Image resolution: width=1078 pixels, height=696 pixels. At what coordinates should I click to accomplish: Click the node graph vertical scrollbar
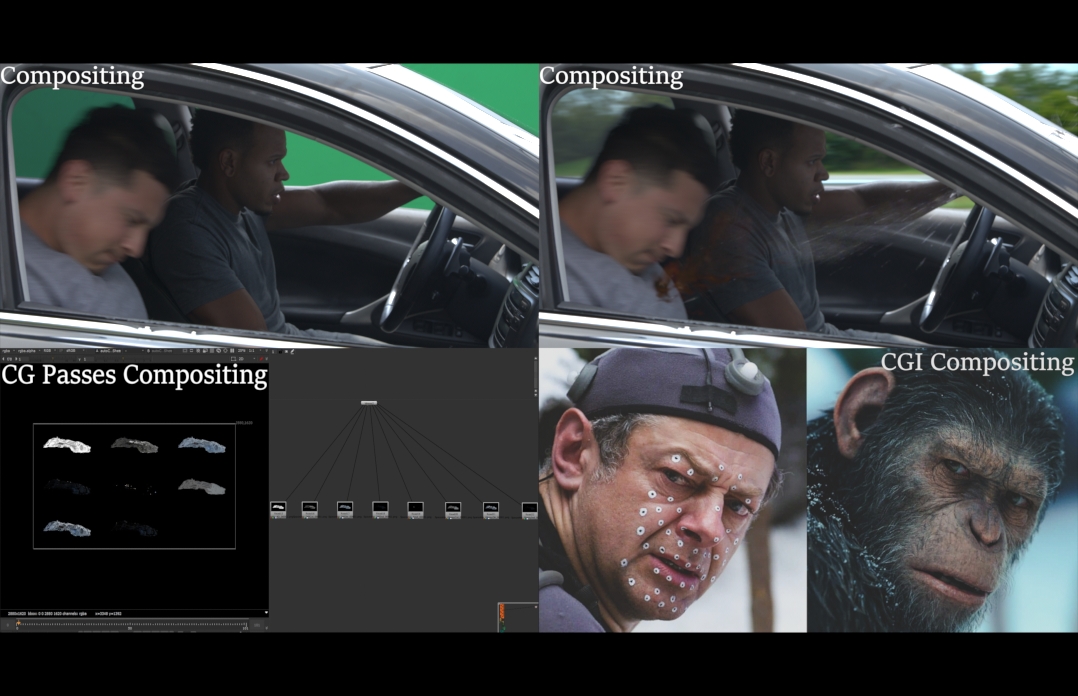click(x=536, y=376)
